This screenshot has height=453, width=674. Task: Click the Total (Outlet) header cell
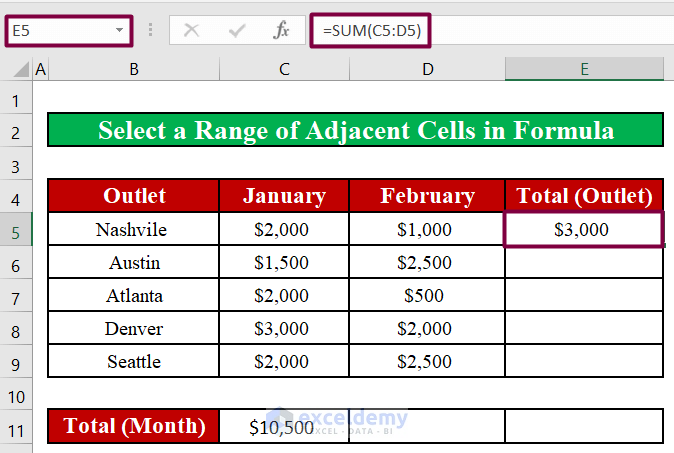pos(584,196)
